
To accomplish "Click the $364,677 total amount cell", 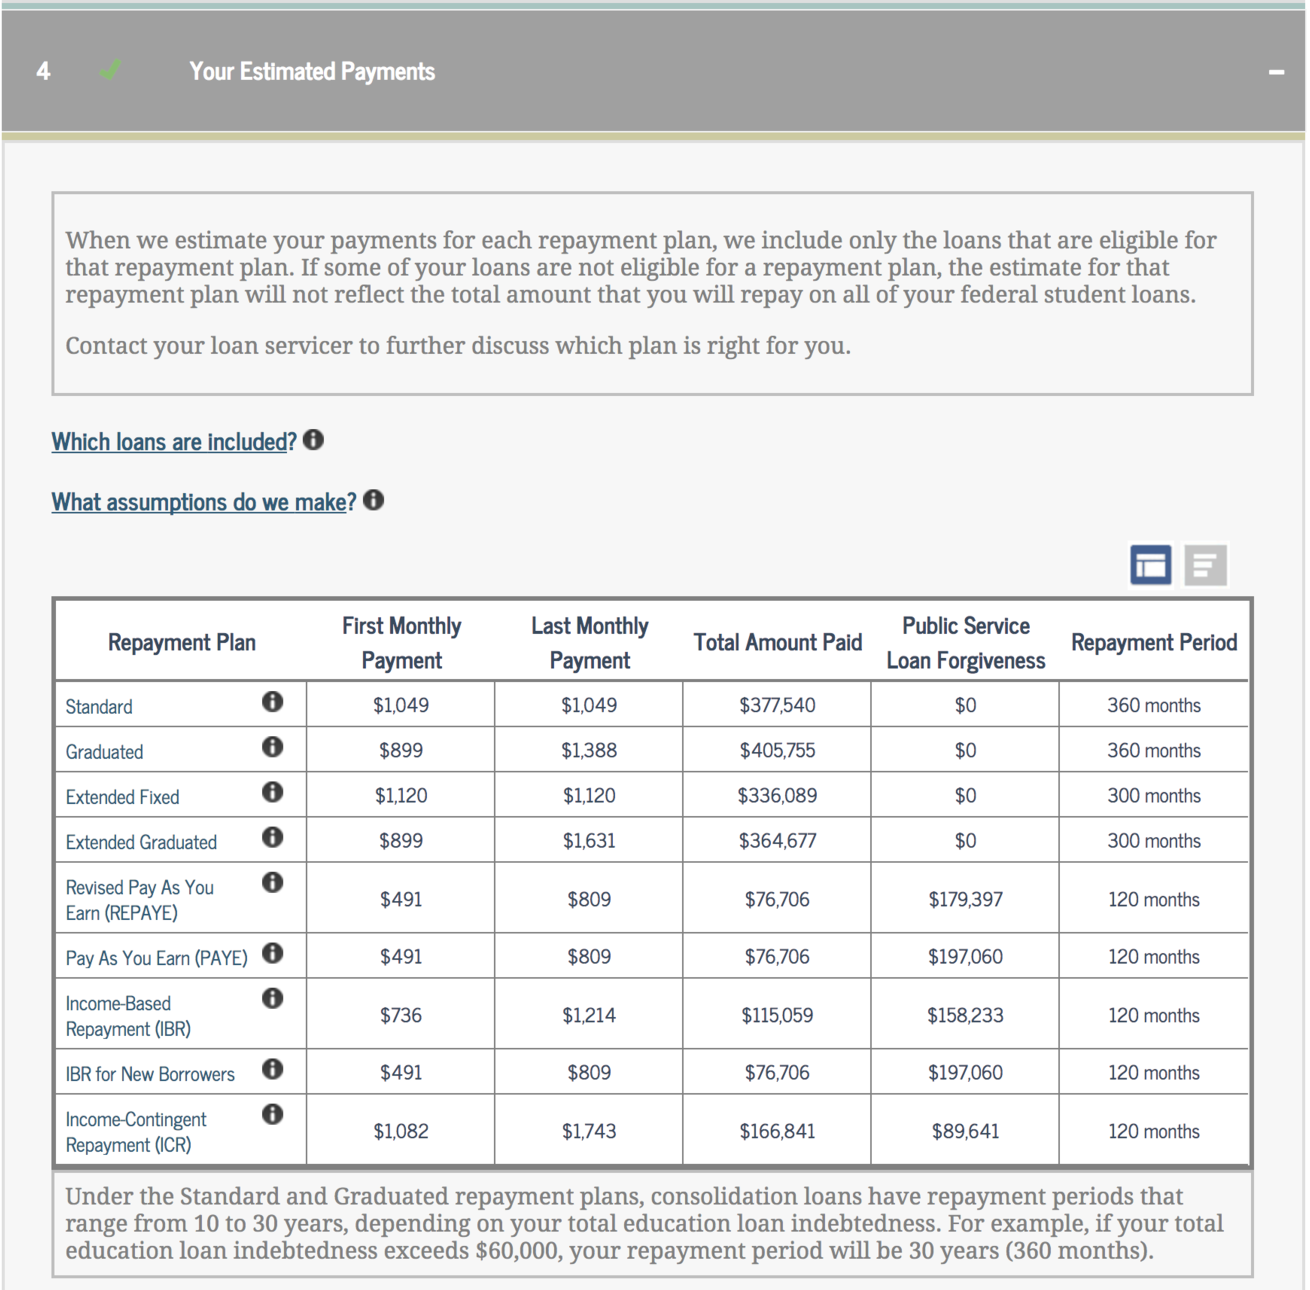I will coord(777,841).
